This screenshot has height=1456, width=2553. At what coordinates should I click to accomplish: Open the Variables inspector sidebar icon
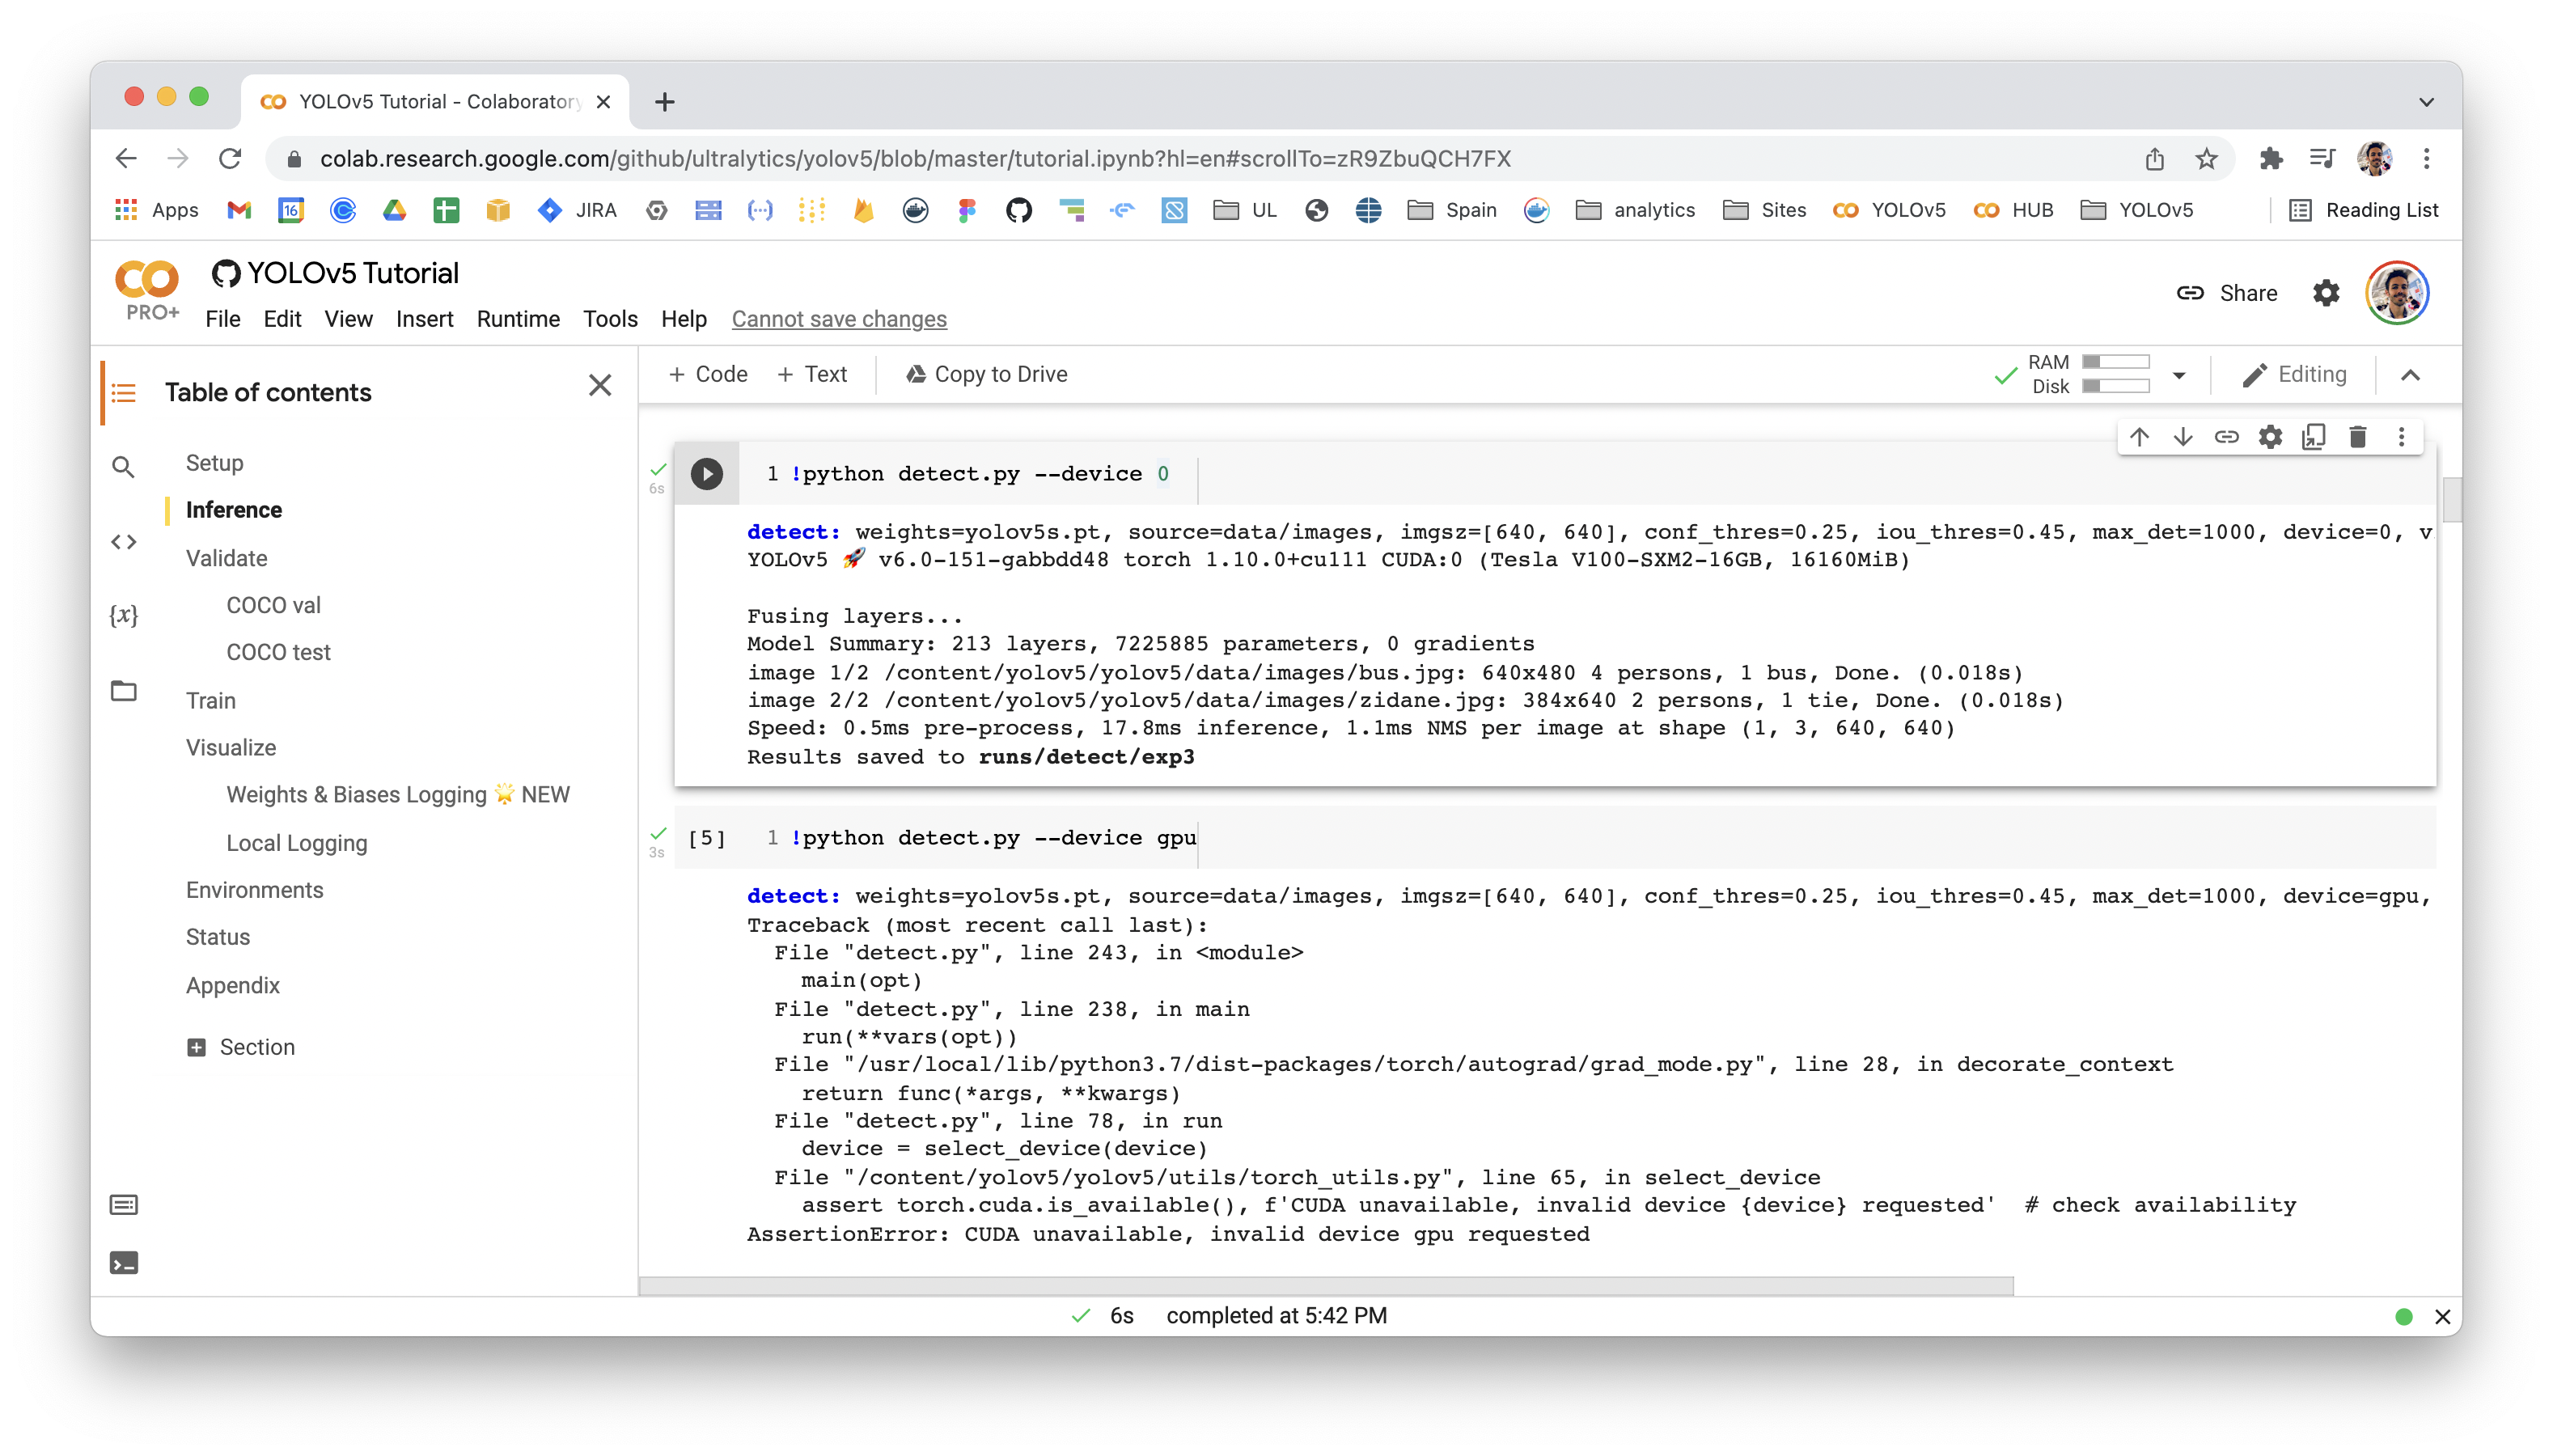[x=123, y=614]
